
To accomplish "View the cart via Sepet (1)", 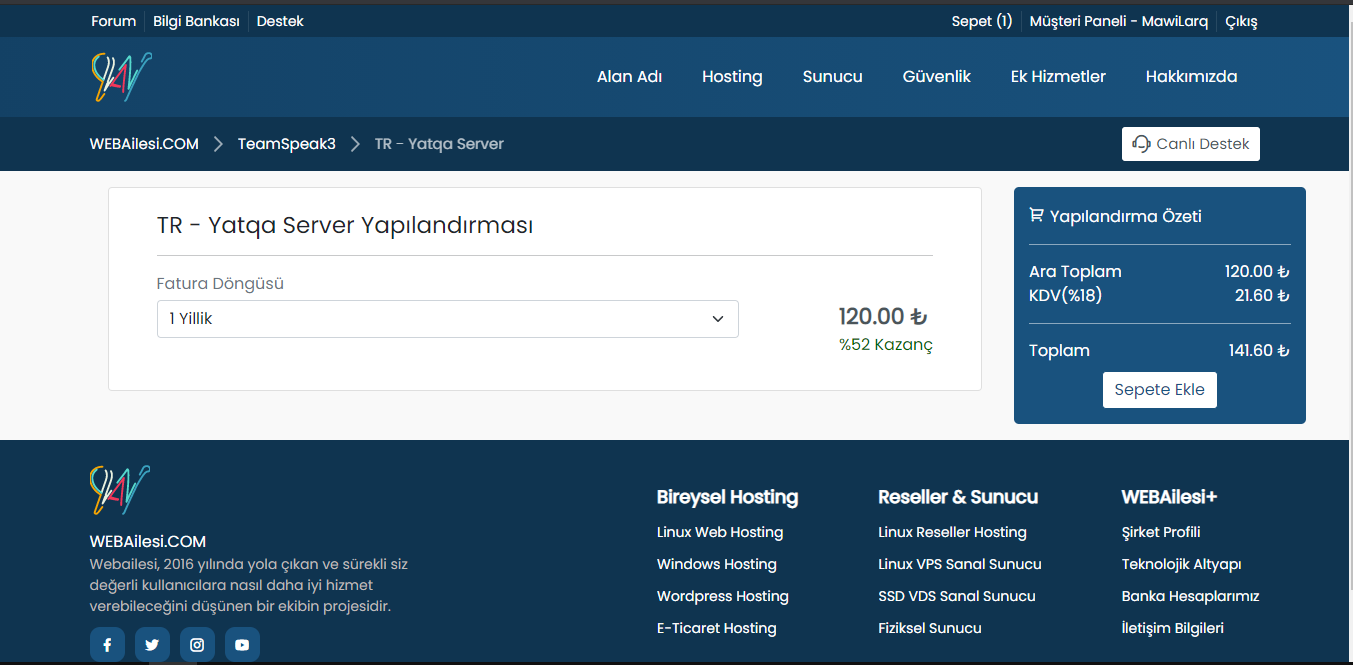I will (982, 21).
